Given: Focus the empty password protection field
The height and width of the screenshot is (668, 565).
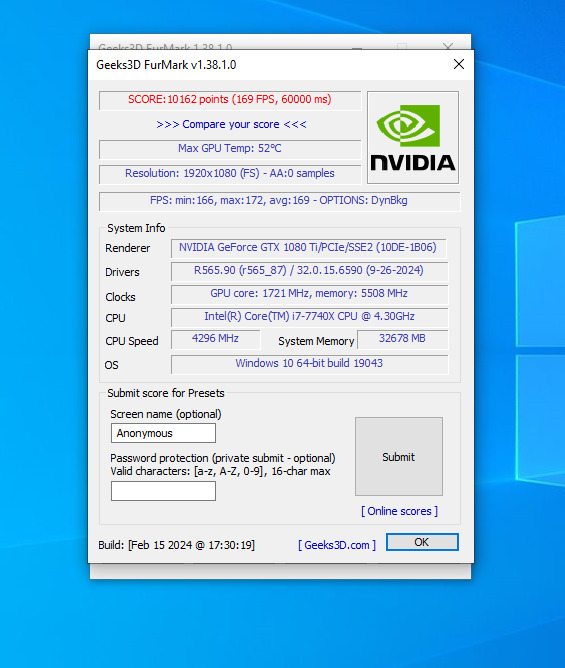Looking at the screenshot, I should pyautogui.click(x=163, y=491).
